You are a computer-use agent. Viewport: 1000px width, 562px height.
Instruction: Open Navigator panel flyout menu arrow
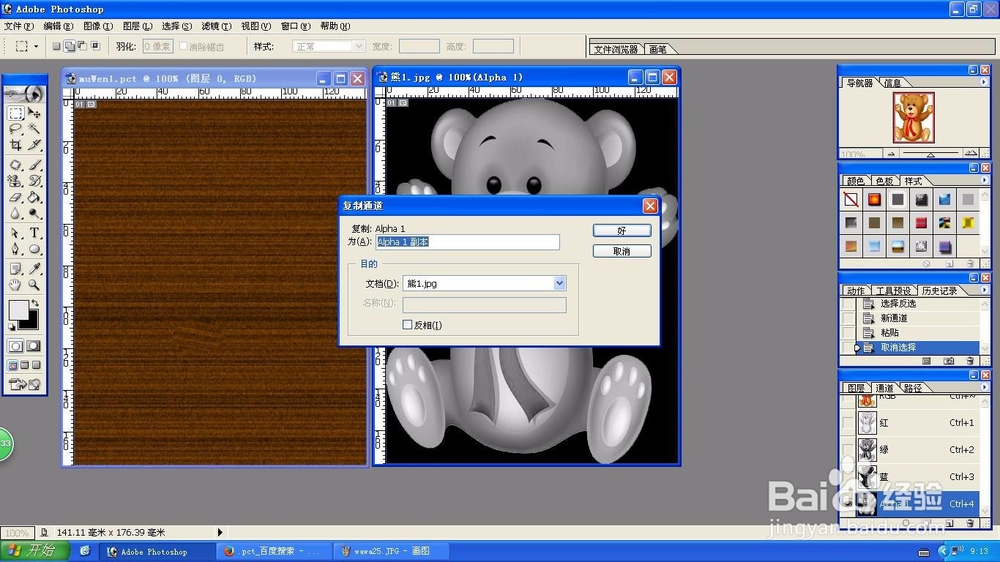tap(983, 82)
